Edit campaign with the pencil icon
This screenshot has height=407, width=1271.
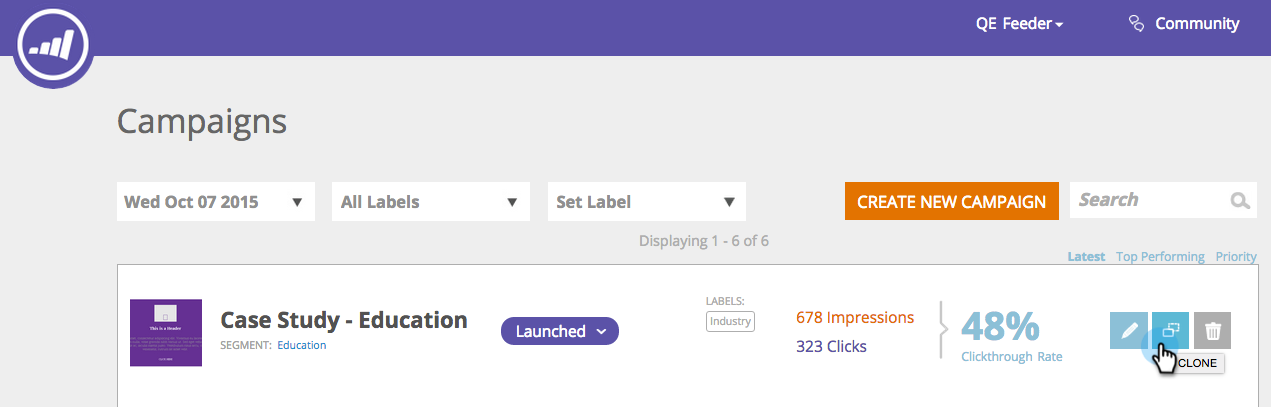pos(1129,330)
